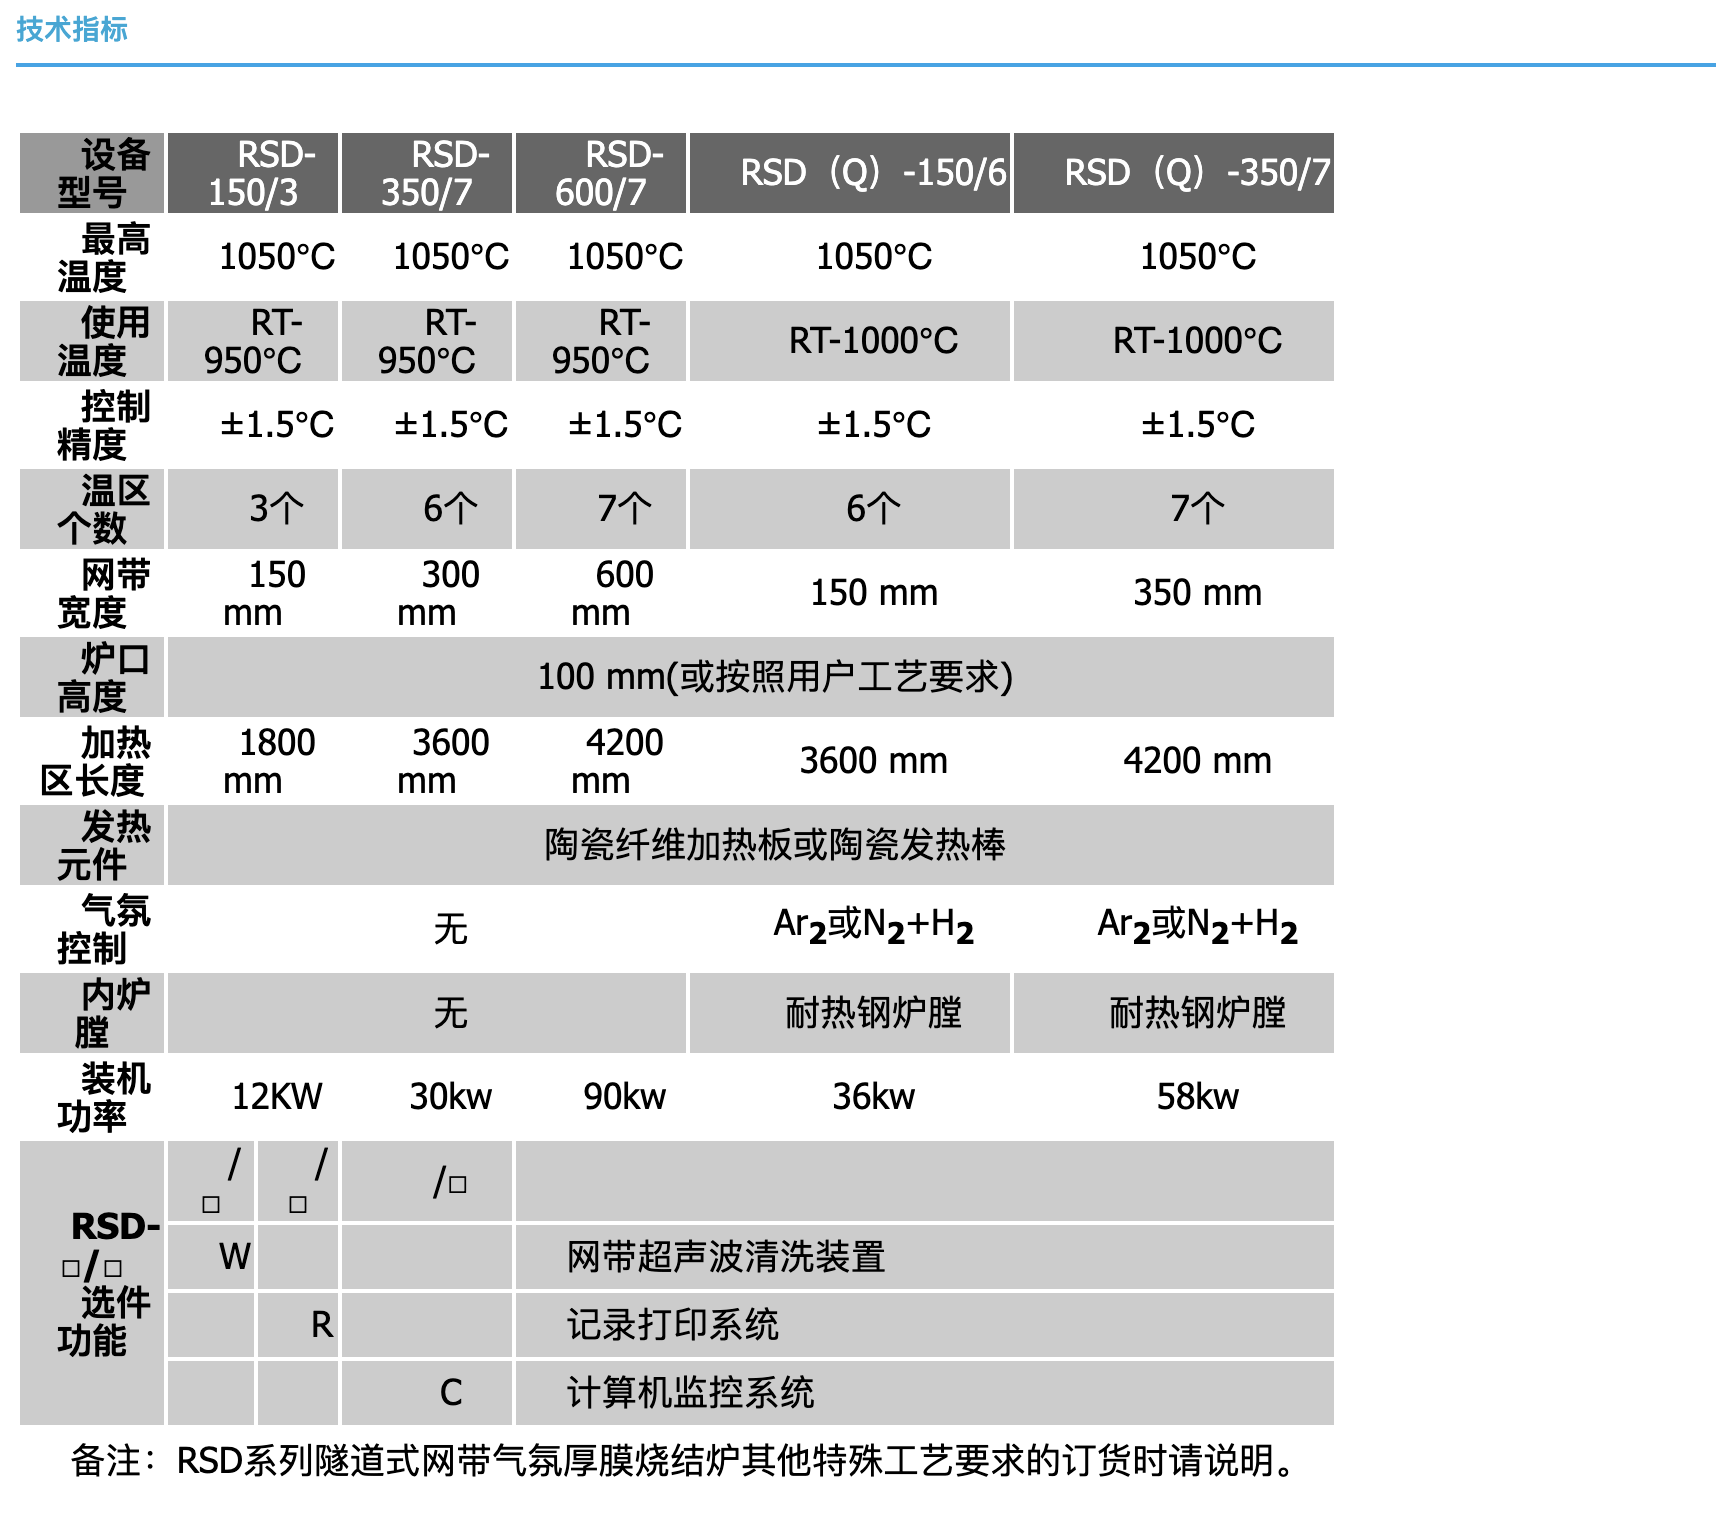Click the RSD-600/7 model header
Viewport: 1732px width, 1520px height.
click(601, 173)
